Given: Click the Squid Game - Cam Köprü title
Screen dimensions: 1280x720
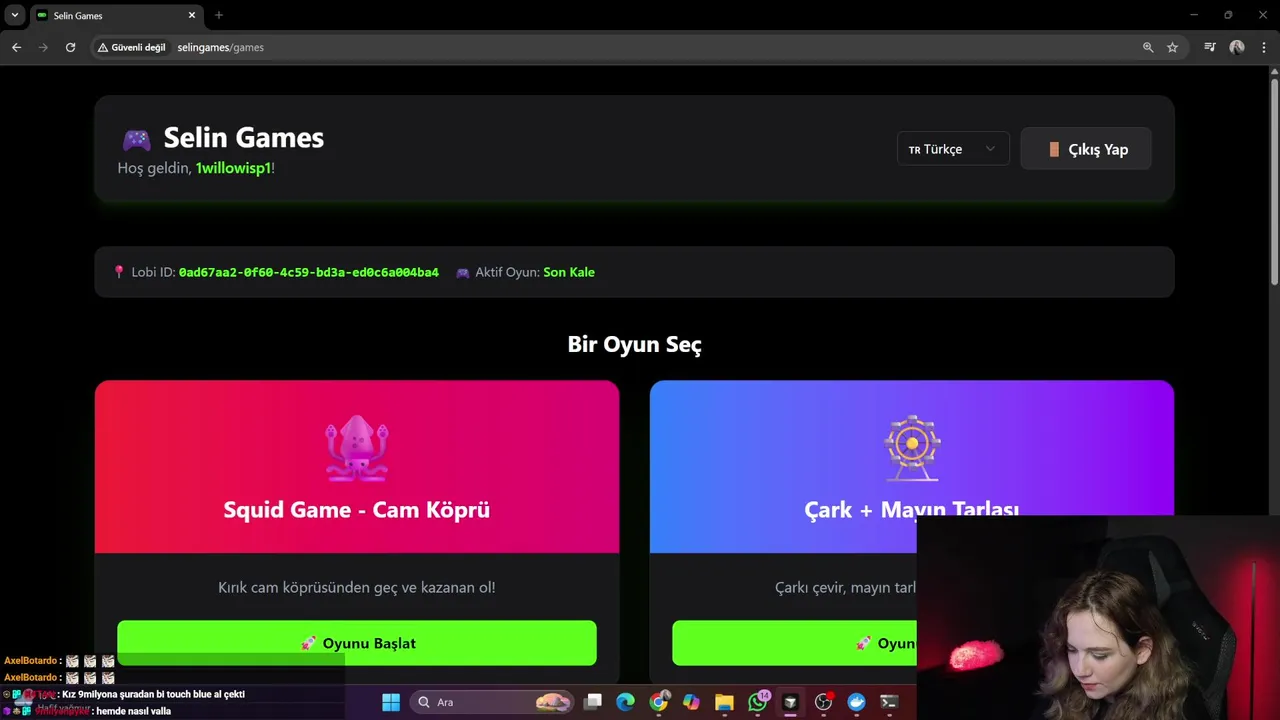Looking at the screenshot, I should tap(357, 509).
